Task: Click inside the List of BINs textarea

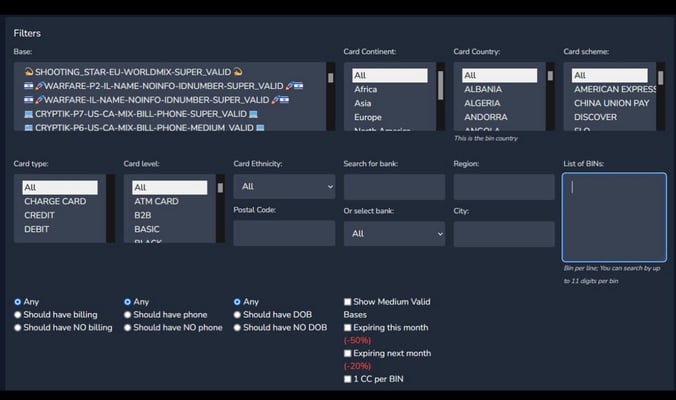Action: coord(614,217)
